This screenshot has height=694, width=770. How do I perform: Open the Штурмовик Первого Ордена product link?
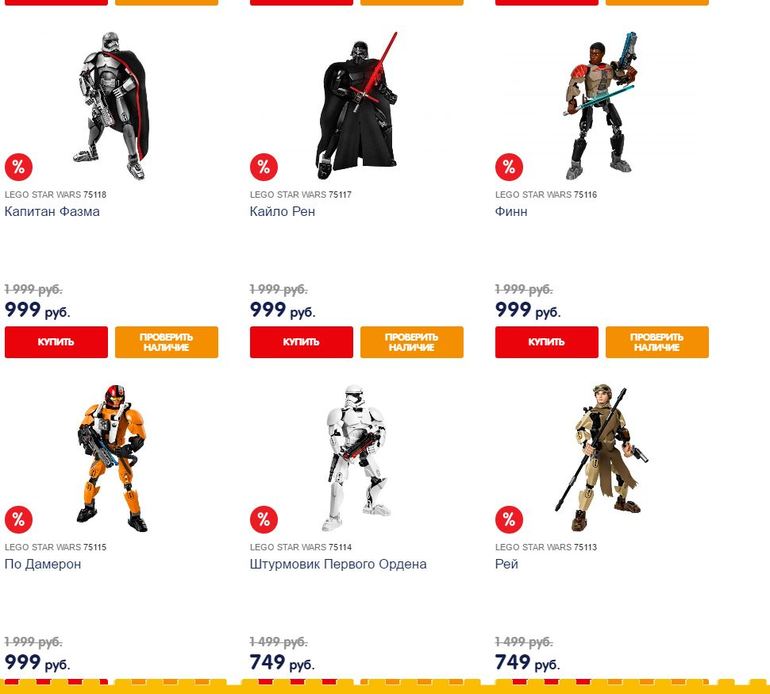click(338, 564)
